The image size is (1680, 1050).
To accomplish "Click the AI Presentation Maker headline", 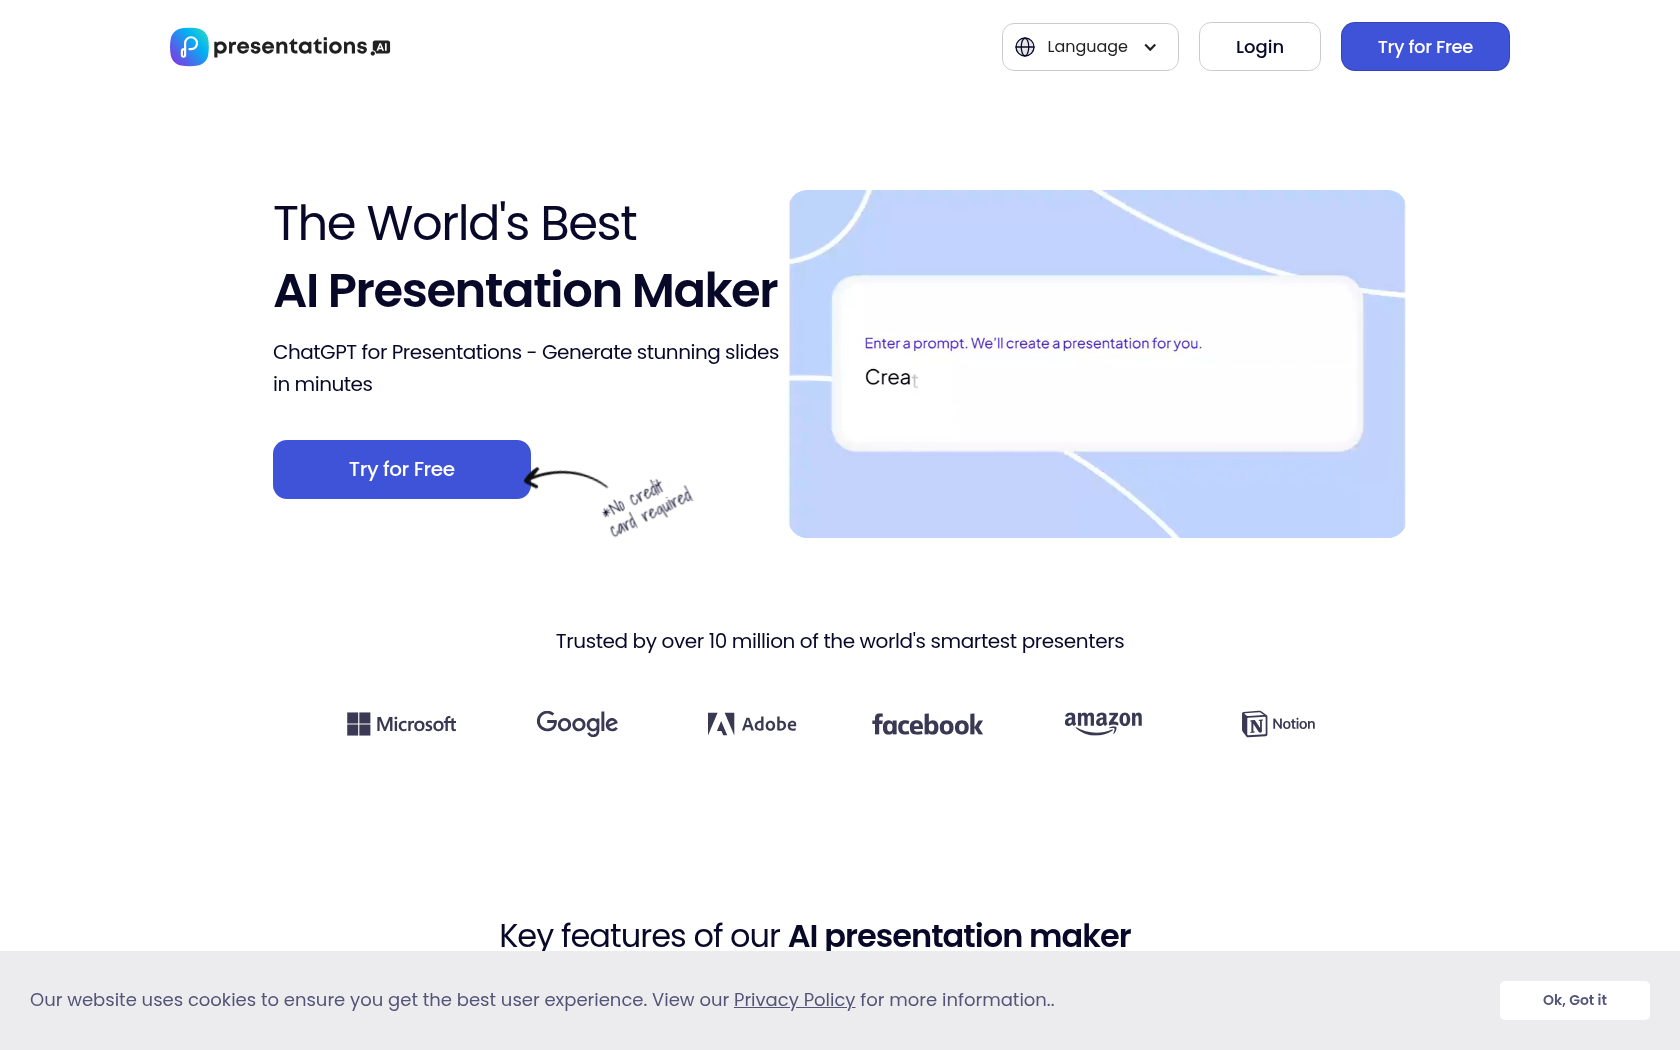I will coord(525,291).
